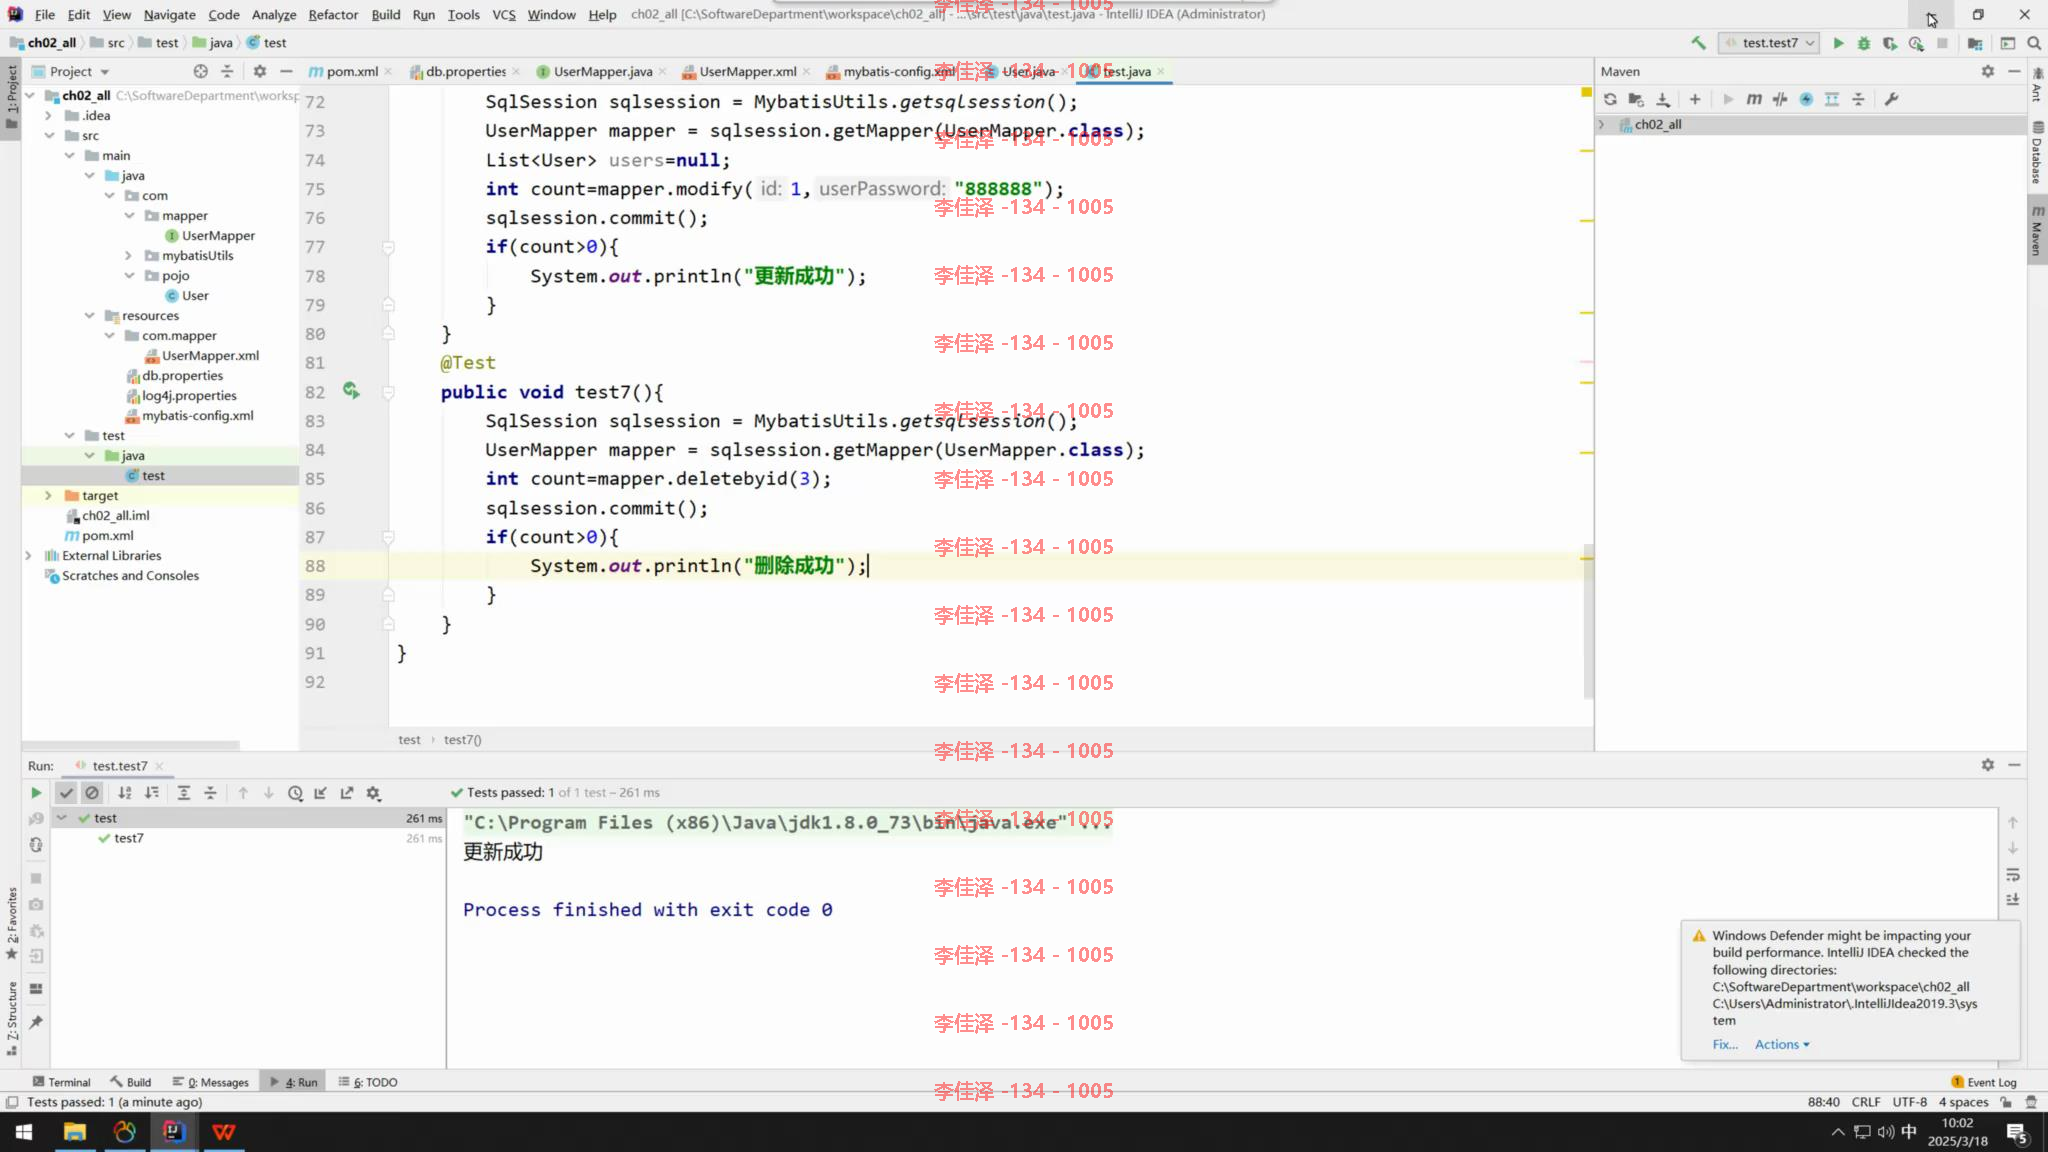
Task: Toggle Show Passed tests in Run panel
Action: [x=66, y=793]
